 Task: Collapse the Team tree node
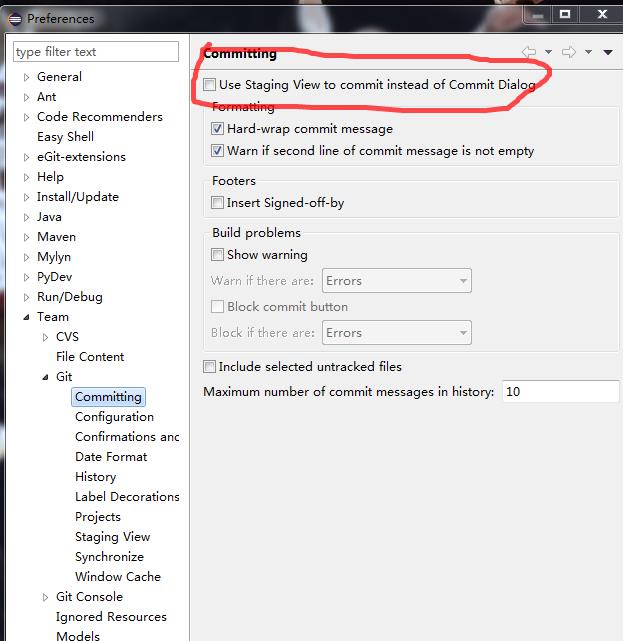click(x=26, y=317)
